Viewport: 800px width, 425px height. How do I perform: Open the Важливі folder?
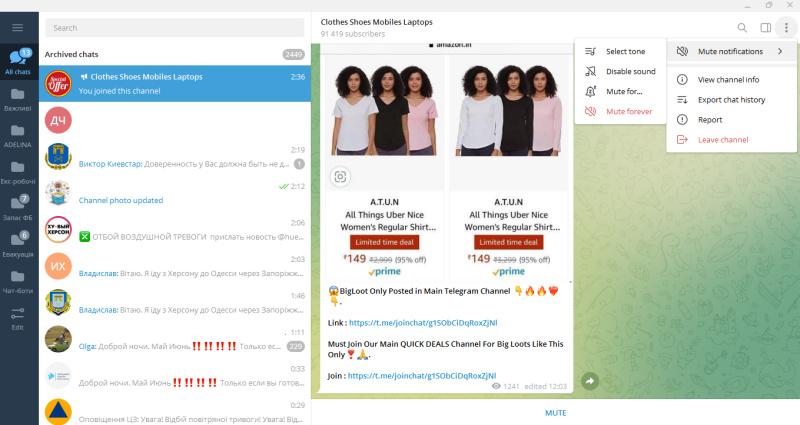tap(18, 99)
